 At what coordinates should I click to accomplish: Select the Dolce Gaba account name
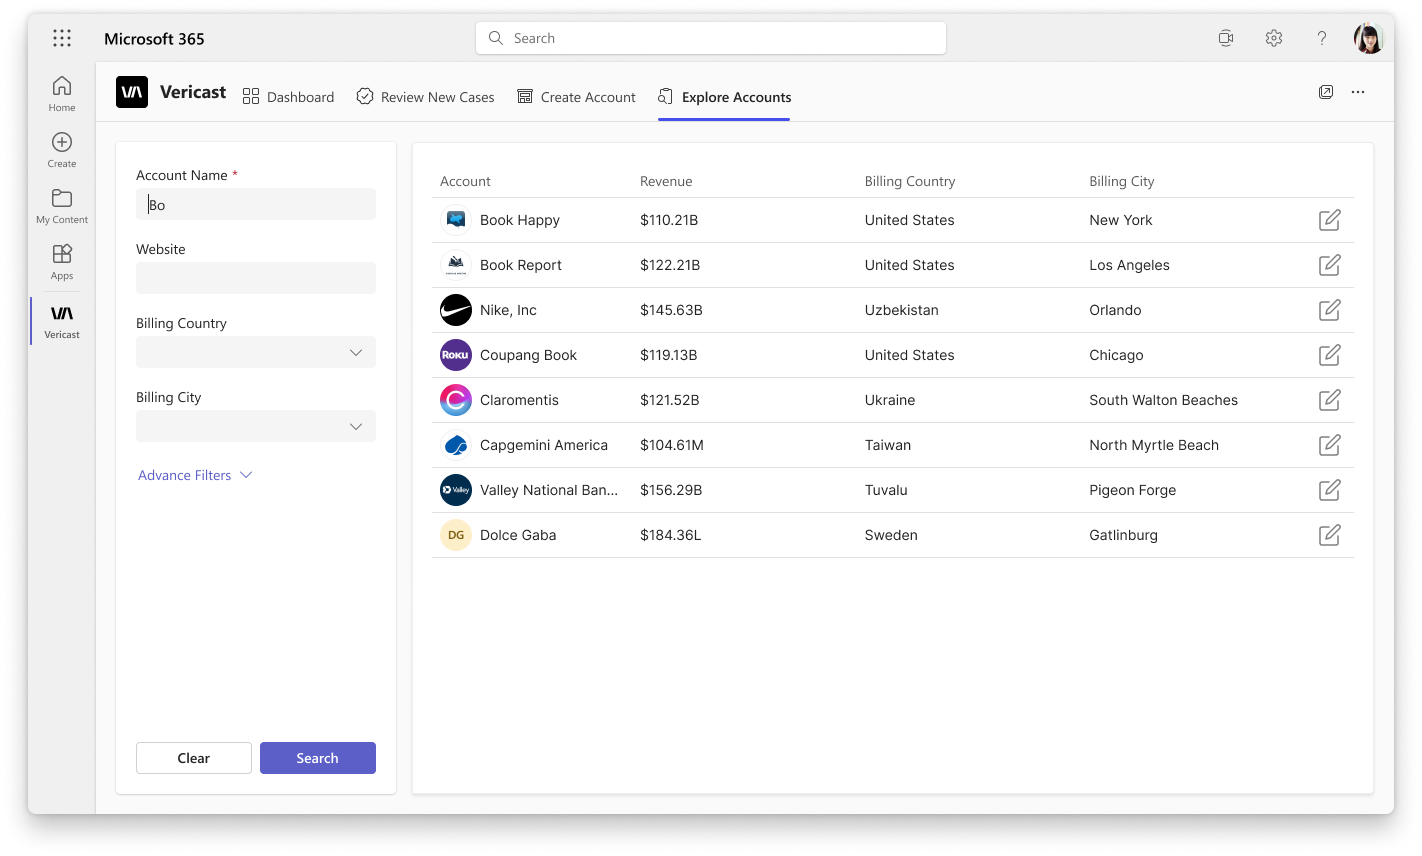[518, 535]
